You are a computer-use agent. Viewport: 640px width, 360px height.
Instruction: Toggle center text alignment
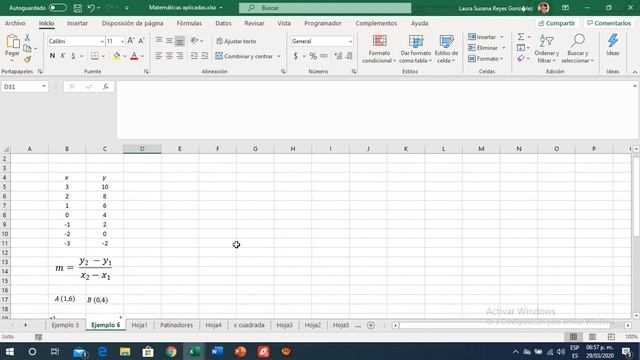(x=169, y=56)
